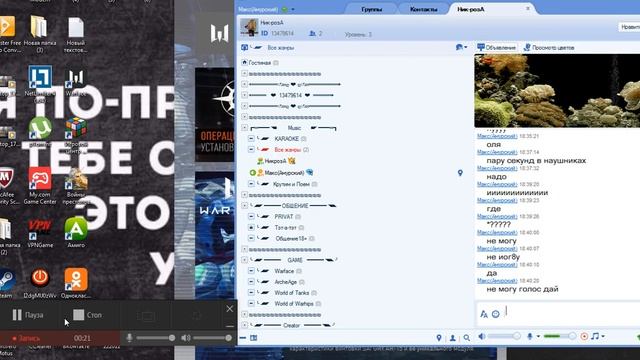The width and height of the screenshot is (640, 360).
Task: Open My.com Game Center desktop shortcut
Action: coord(40,186)
